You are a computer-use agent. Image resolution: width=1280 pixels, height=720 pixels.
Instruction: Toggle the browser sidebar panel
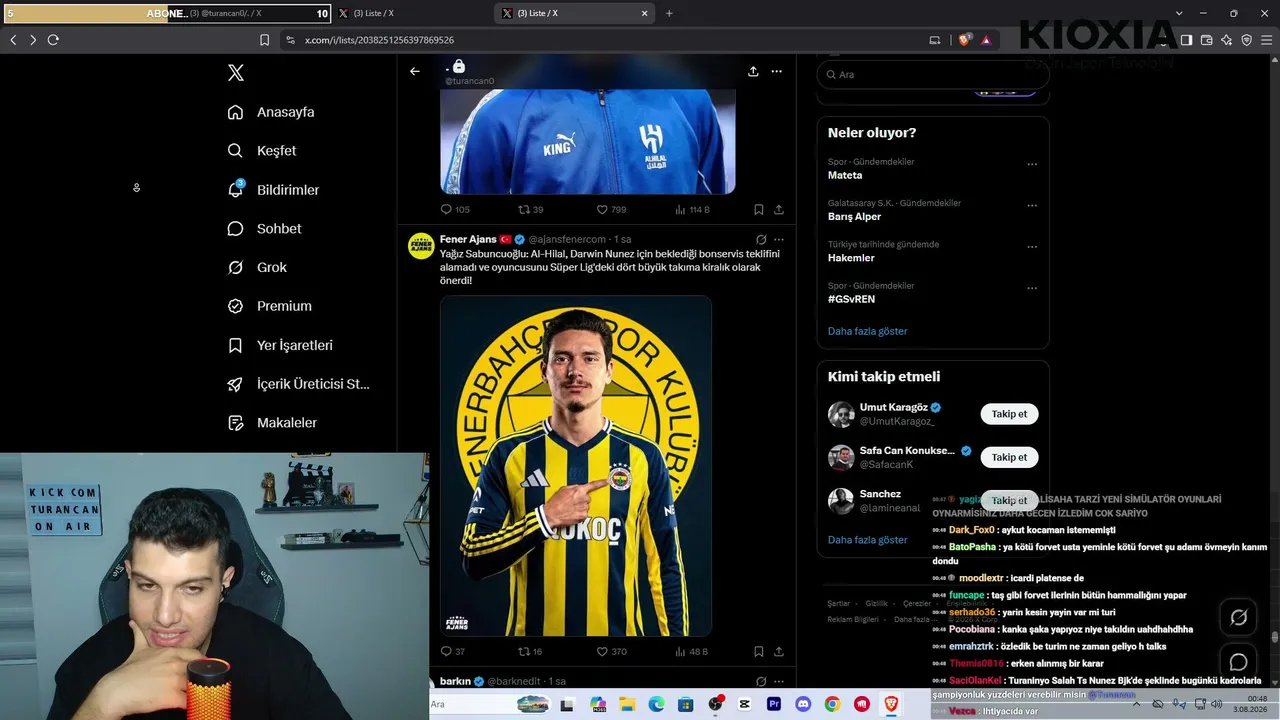point(1186,40)
